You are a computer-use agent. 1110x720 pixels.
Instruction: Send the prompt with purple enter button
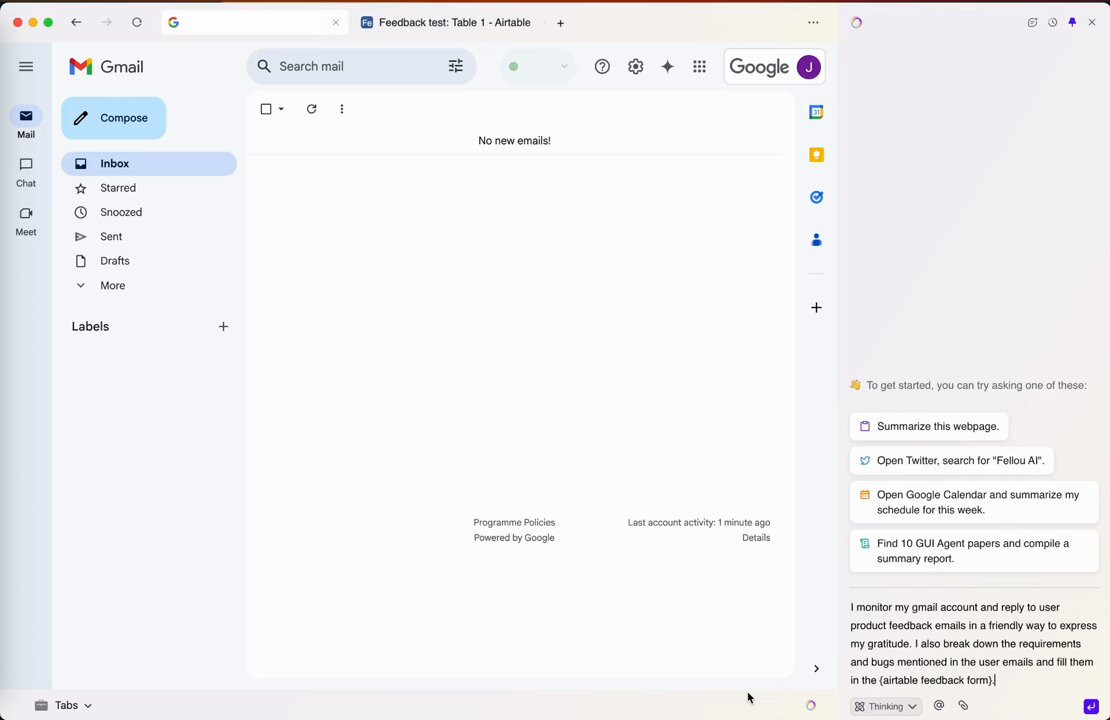[1091, 706]
